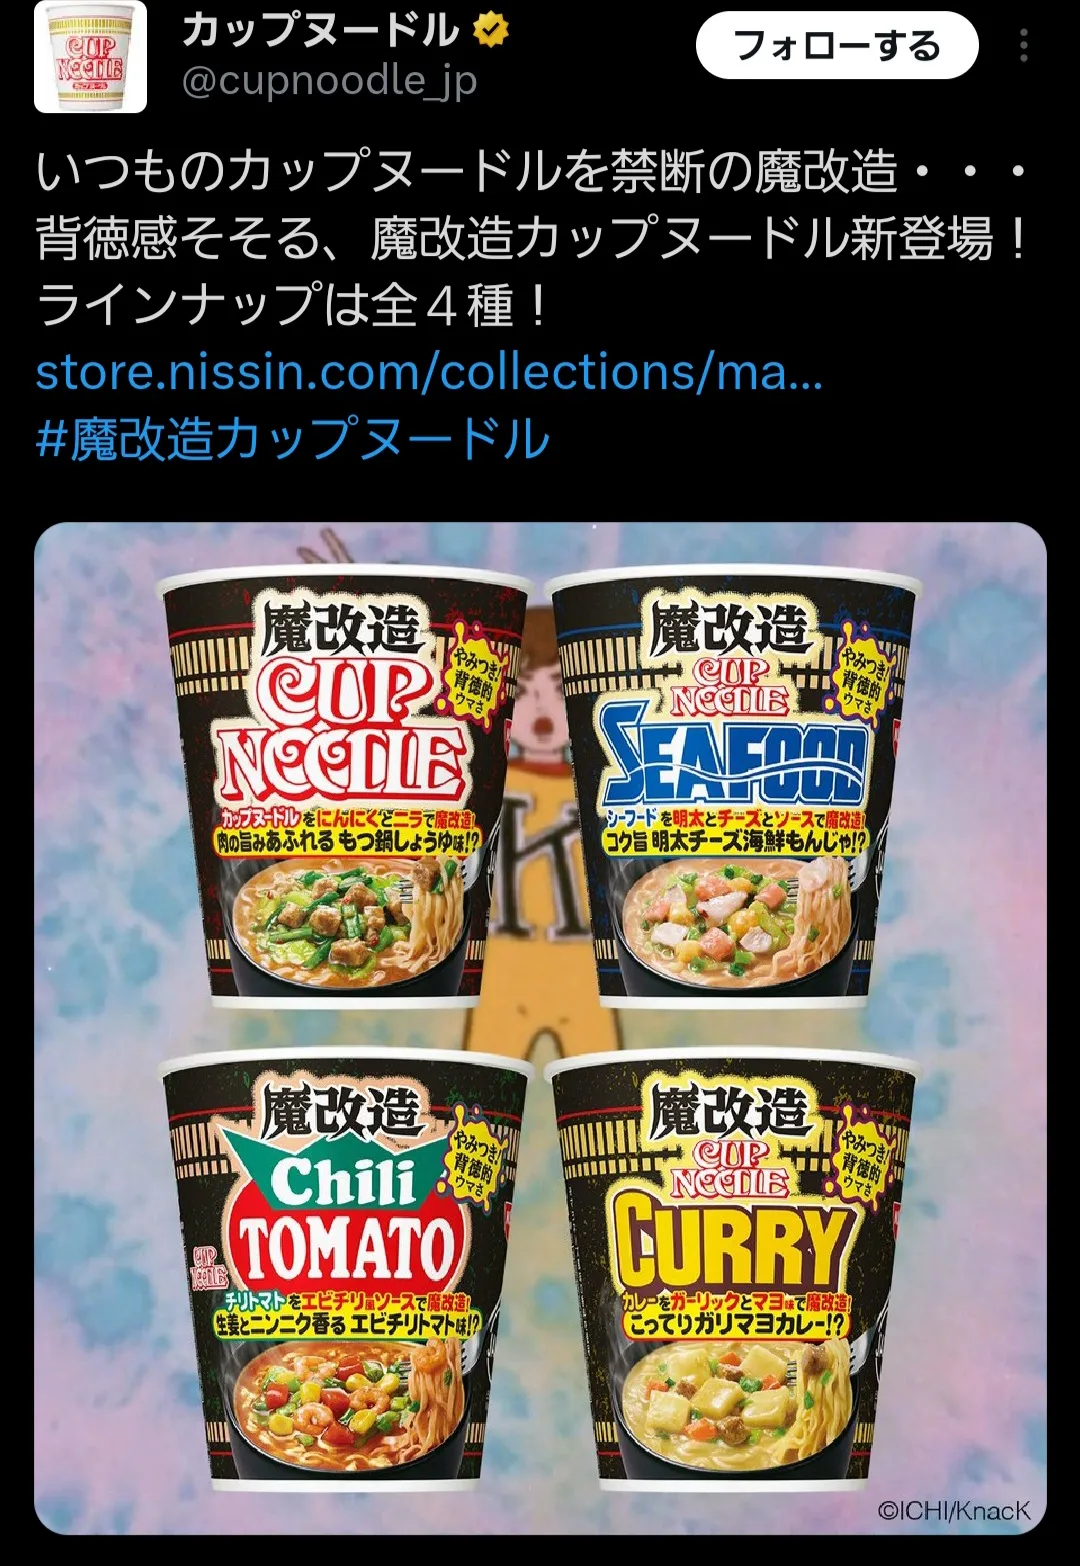Click the カップヌードル display name
Image resolution: width=1080 pixels, height=1566 pixels.
[320, 31]
